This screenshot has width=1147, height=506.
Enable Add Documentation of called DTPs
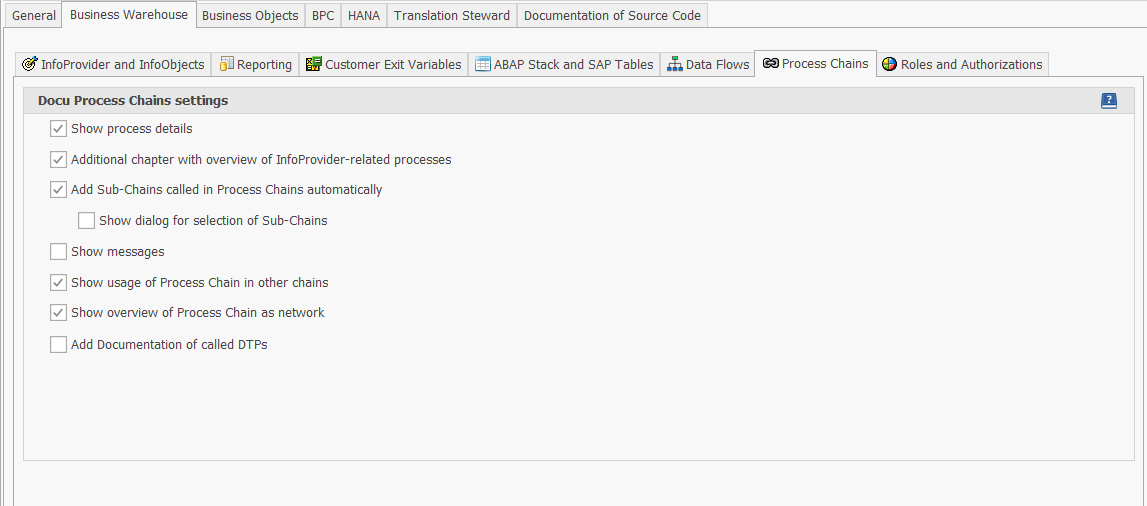click(x=58, y=345)
